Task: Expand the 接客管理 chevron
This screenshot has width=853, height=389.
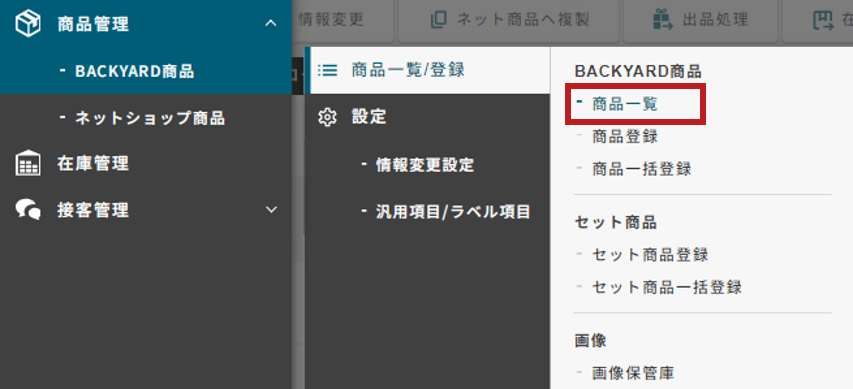Action: point(270,209)
